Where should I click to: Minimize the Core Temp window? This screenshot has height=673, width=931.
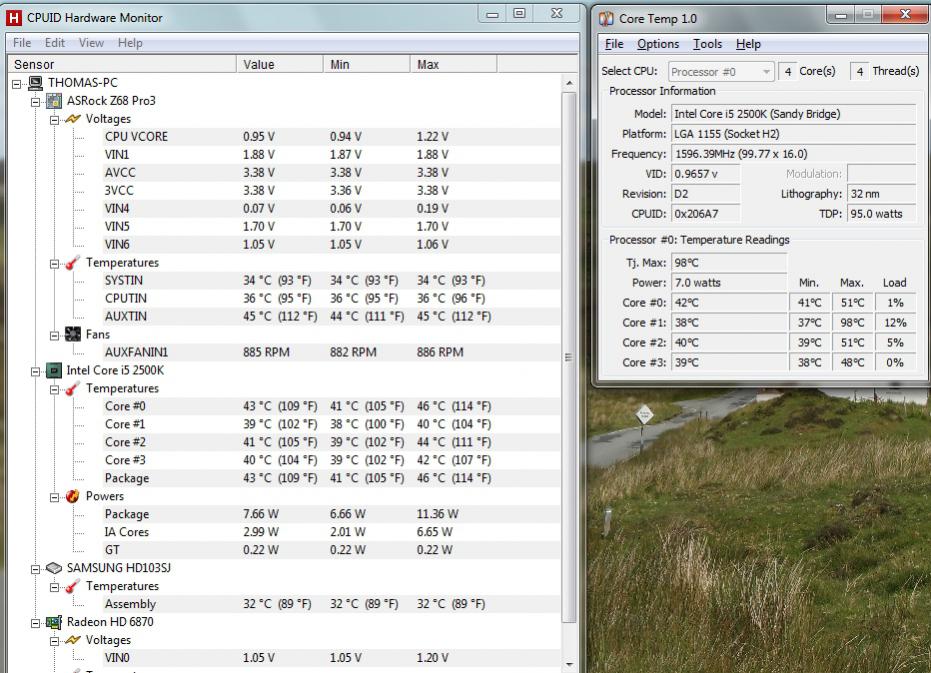[841, 15]
